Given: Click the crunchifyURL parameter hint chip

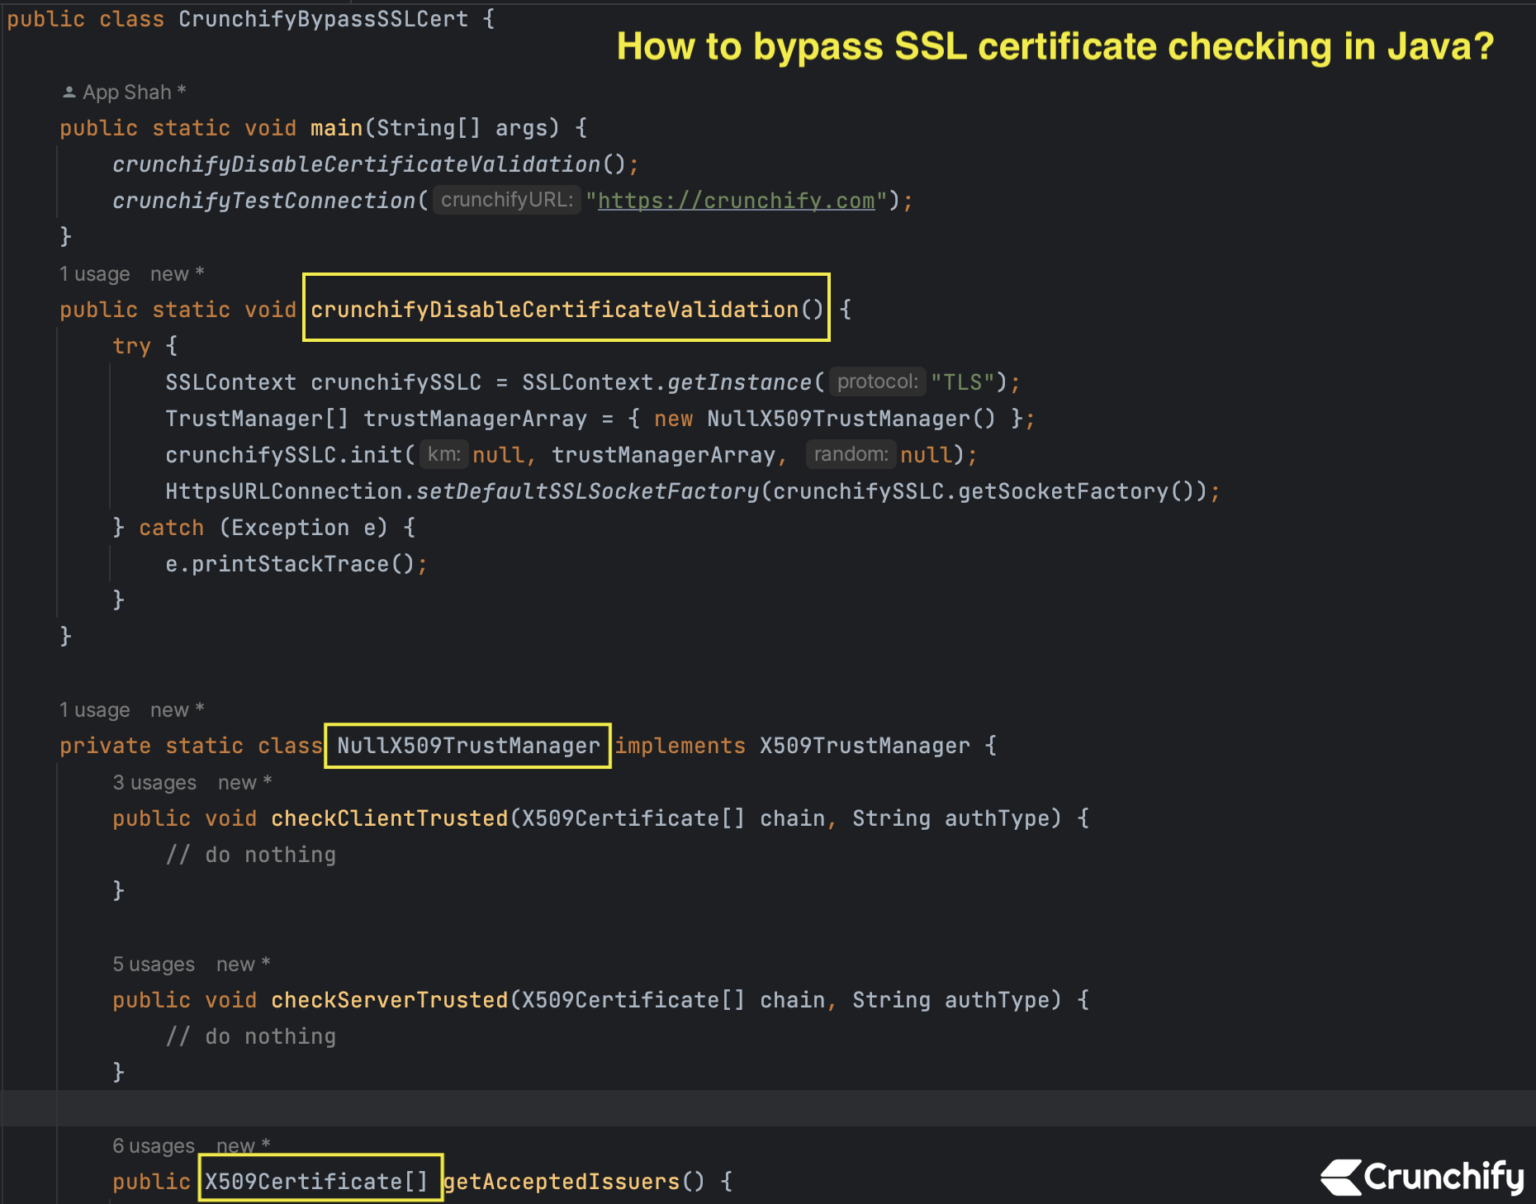Looking at the screenshot, I should pyautogui.click(x=506, y=199).
